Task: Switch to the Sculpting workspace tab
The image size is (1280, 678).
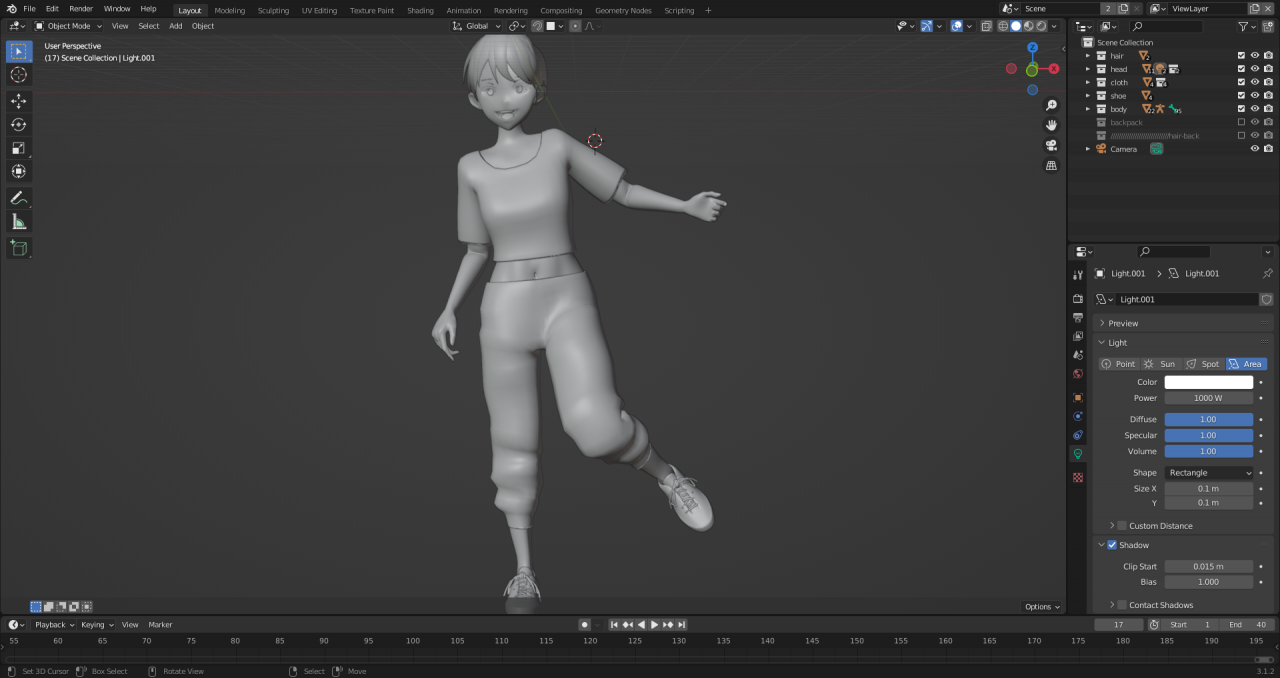Action: (x=273, y=11)
